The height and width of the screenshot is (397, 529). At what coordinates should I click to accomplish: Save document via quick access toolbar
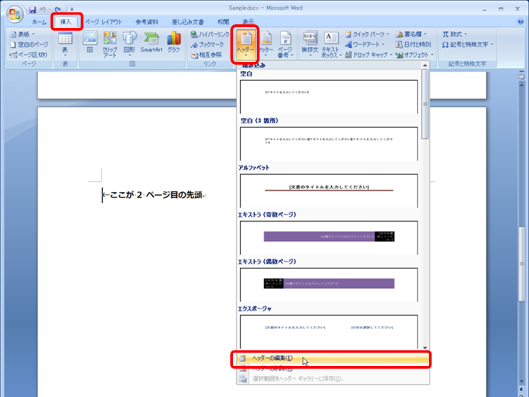[x=32, y=10]
